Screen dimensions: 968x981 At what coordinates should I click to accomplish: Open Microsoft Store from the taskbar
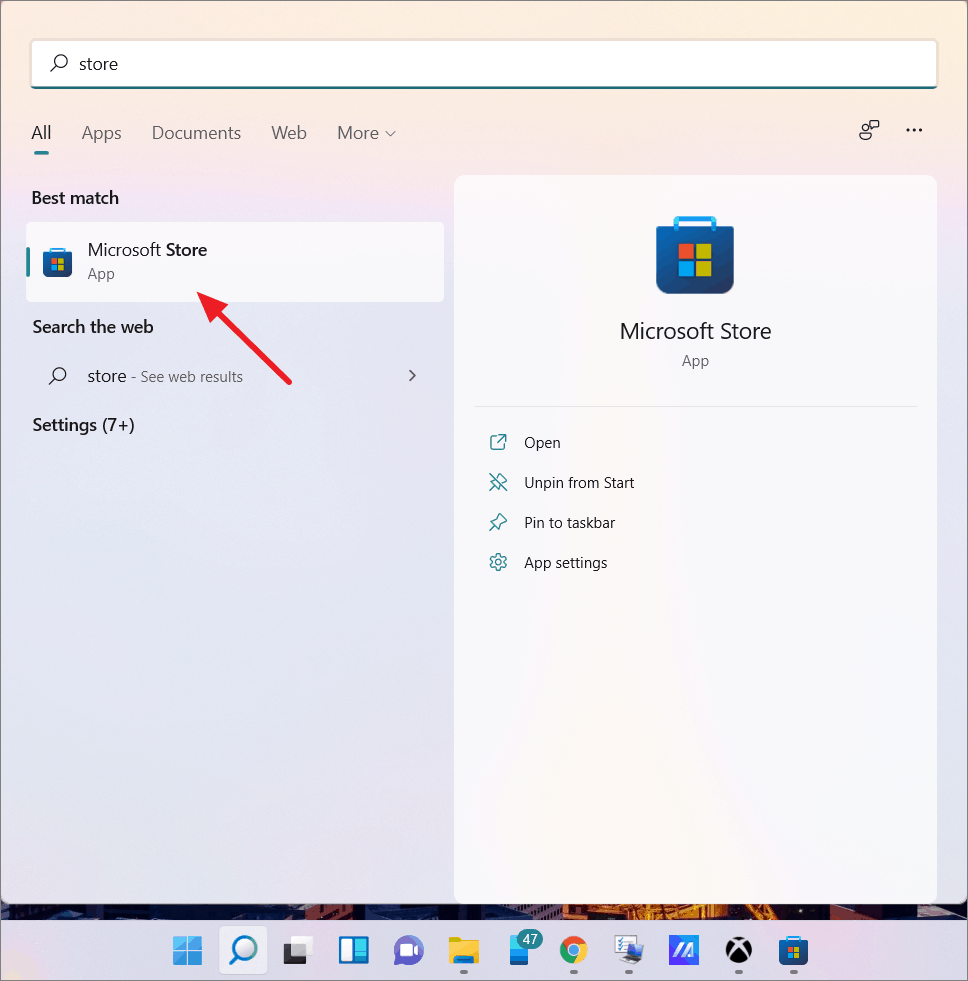coord(793,951)
